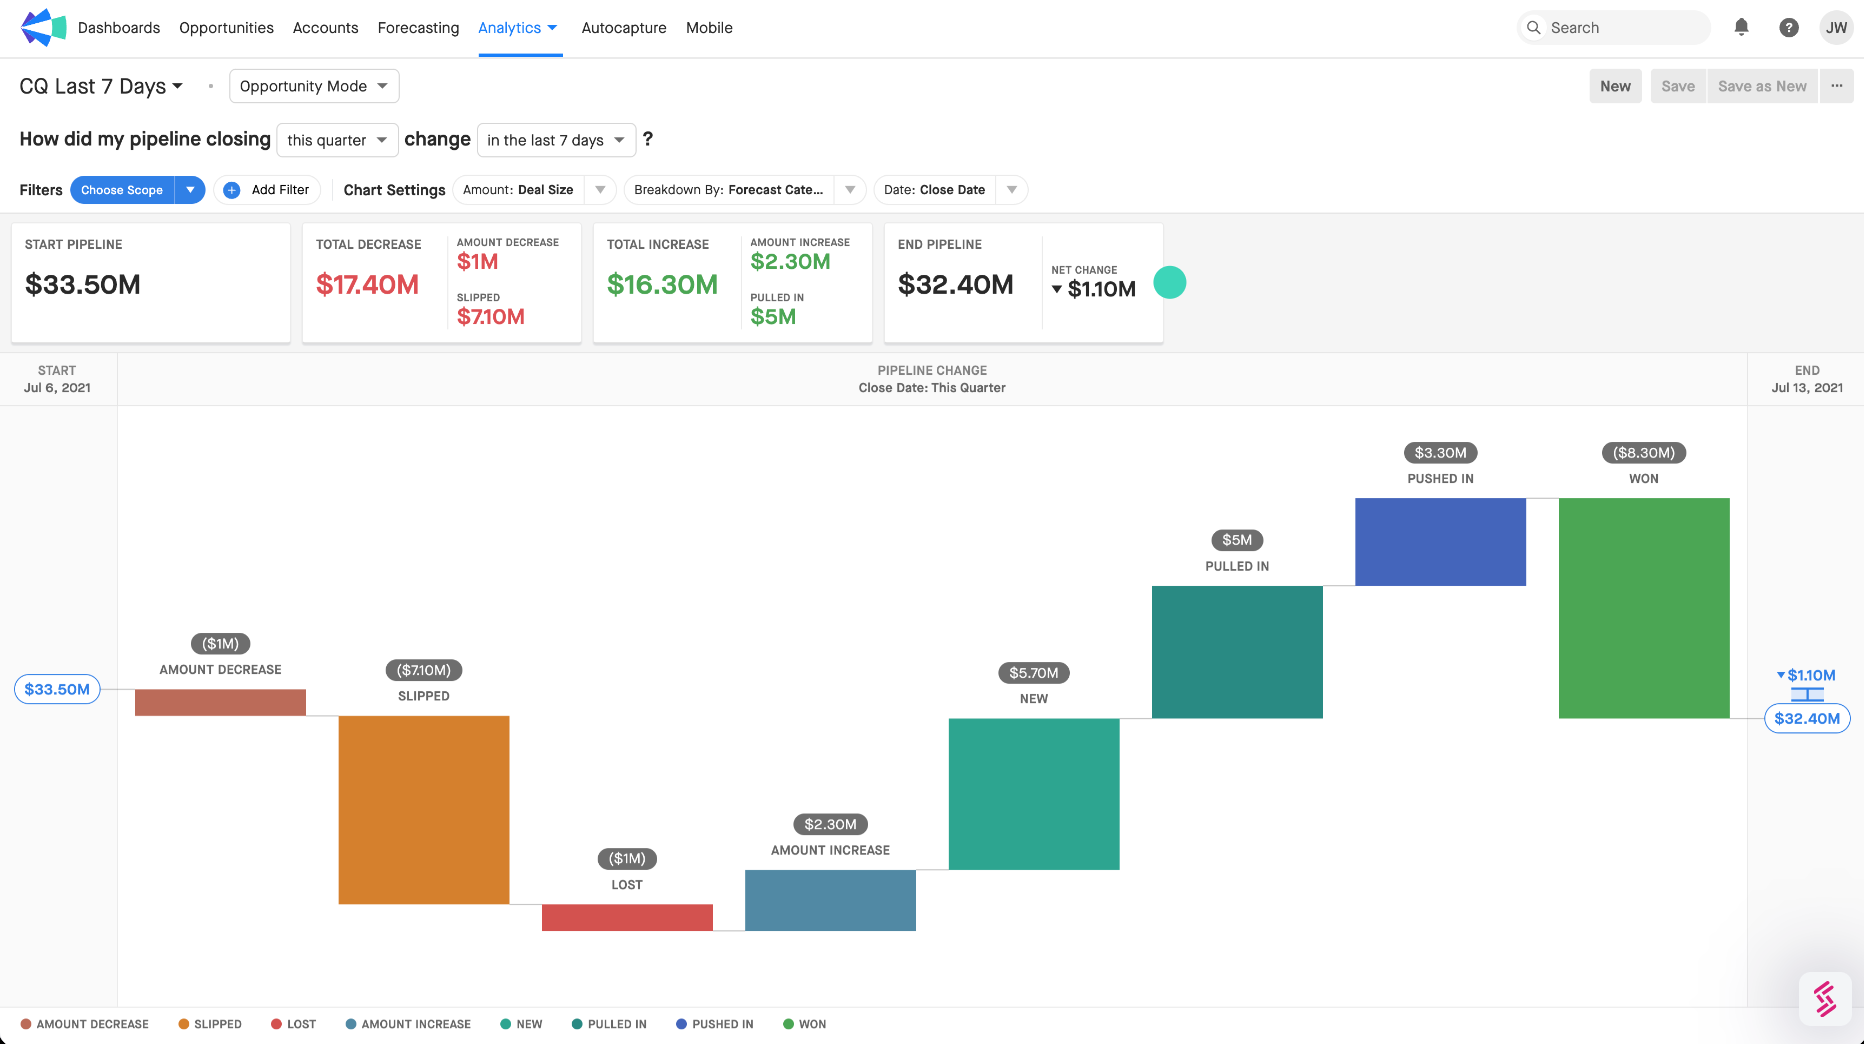
Task: Click the orange Slipped bar in chart
Action: click(424, 809)
